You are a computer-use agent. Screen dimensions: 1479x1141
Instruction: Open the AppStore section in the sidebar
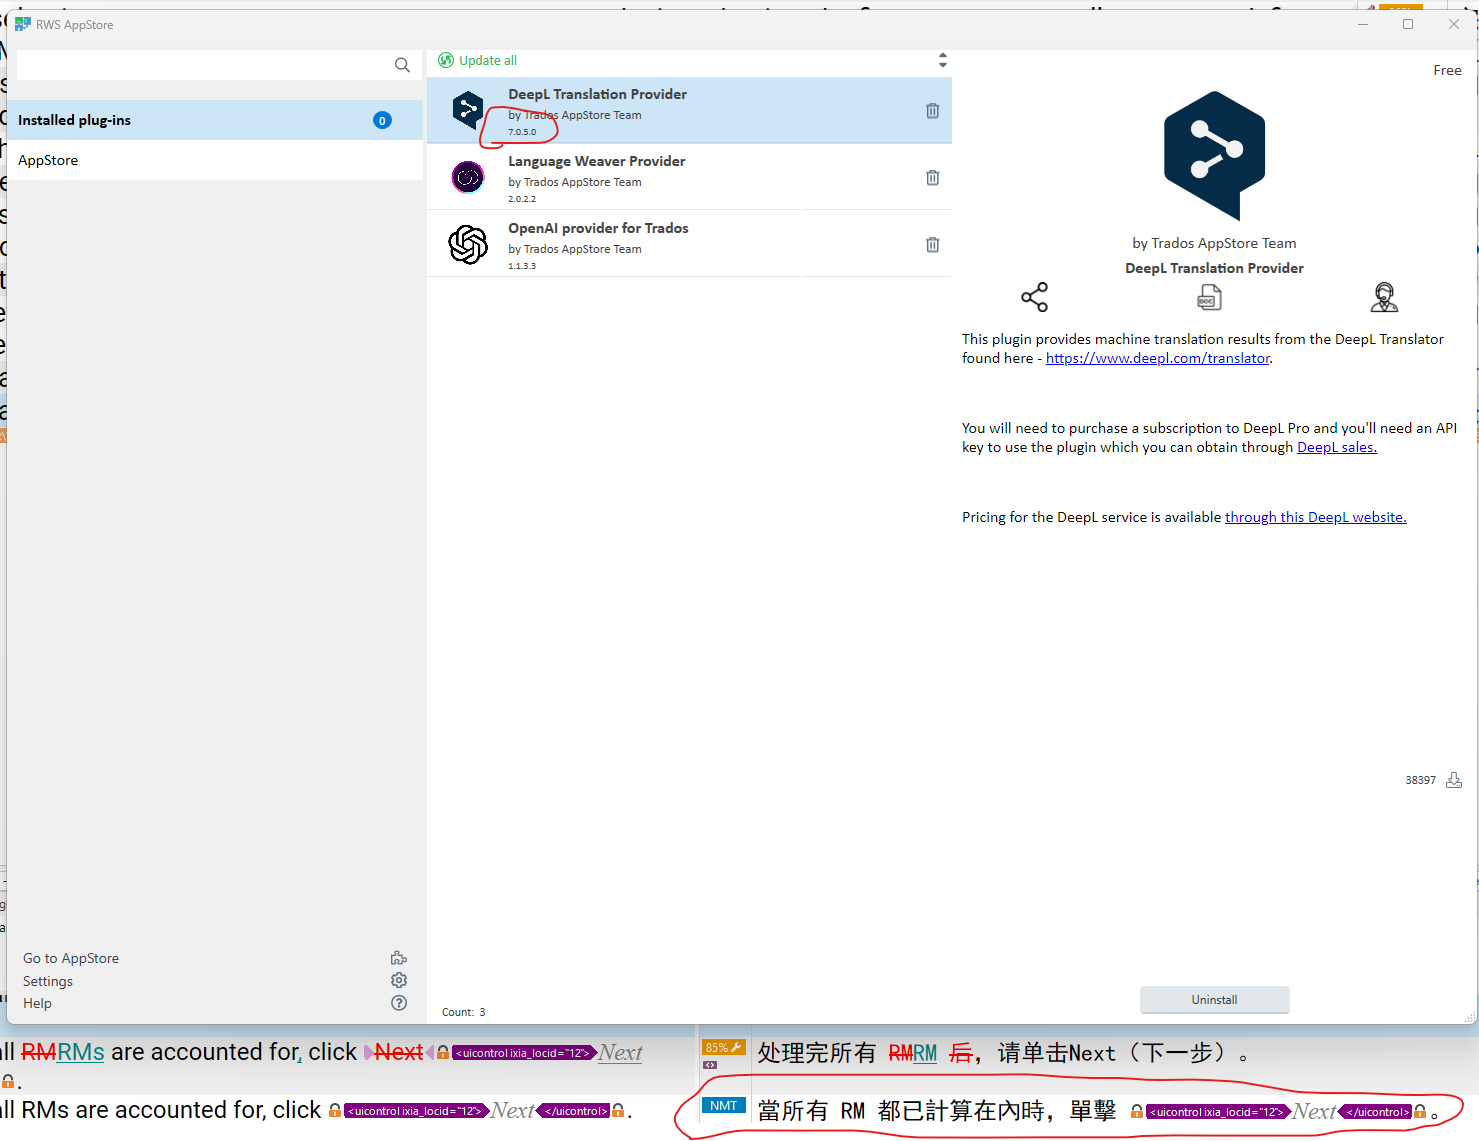tap(48, 159)
